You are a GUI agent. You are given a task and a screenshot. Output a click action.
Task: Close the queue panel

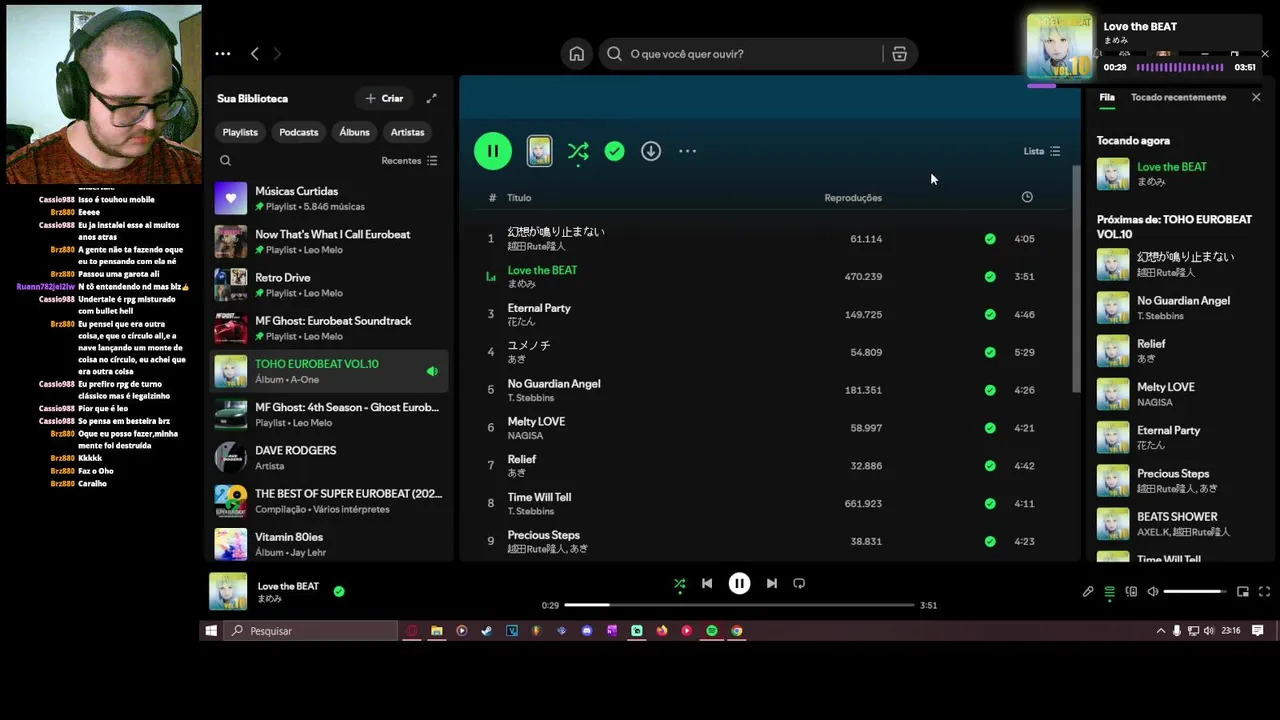coord(1256,97)
